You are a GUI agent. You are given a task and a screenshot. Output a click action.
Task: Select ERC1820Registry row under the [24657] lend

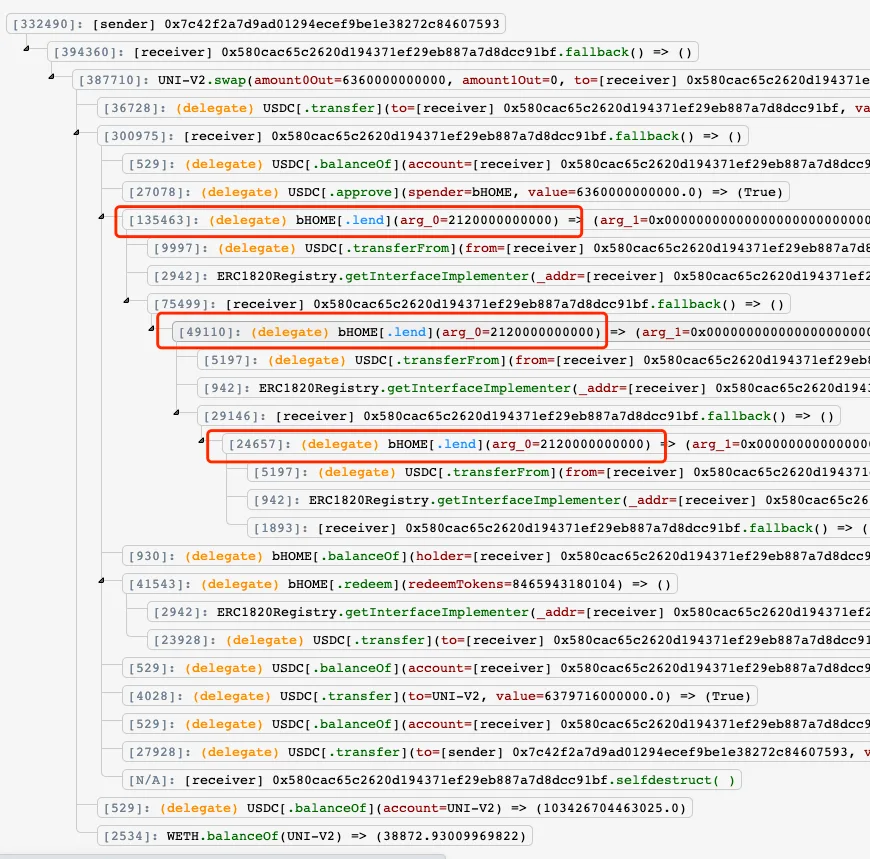click(x=559, y=500)
